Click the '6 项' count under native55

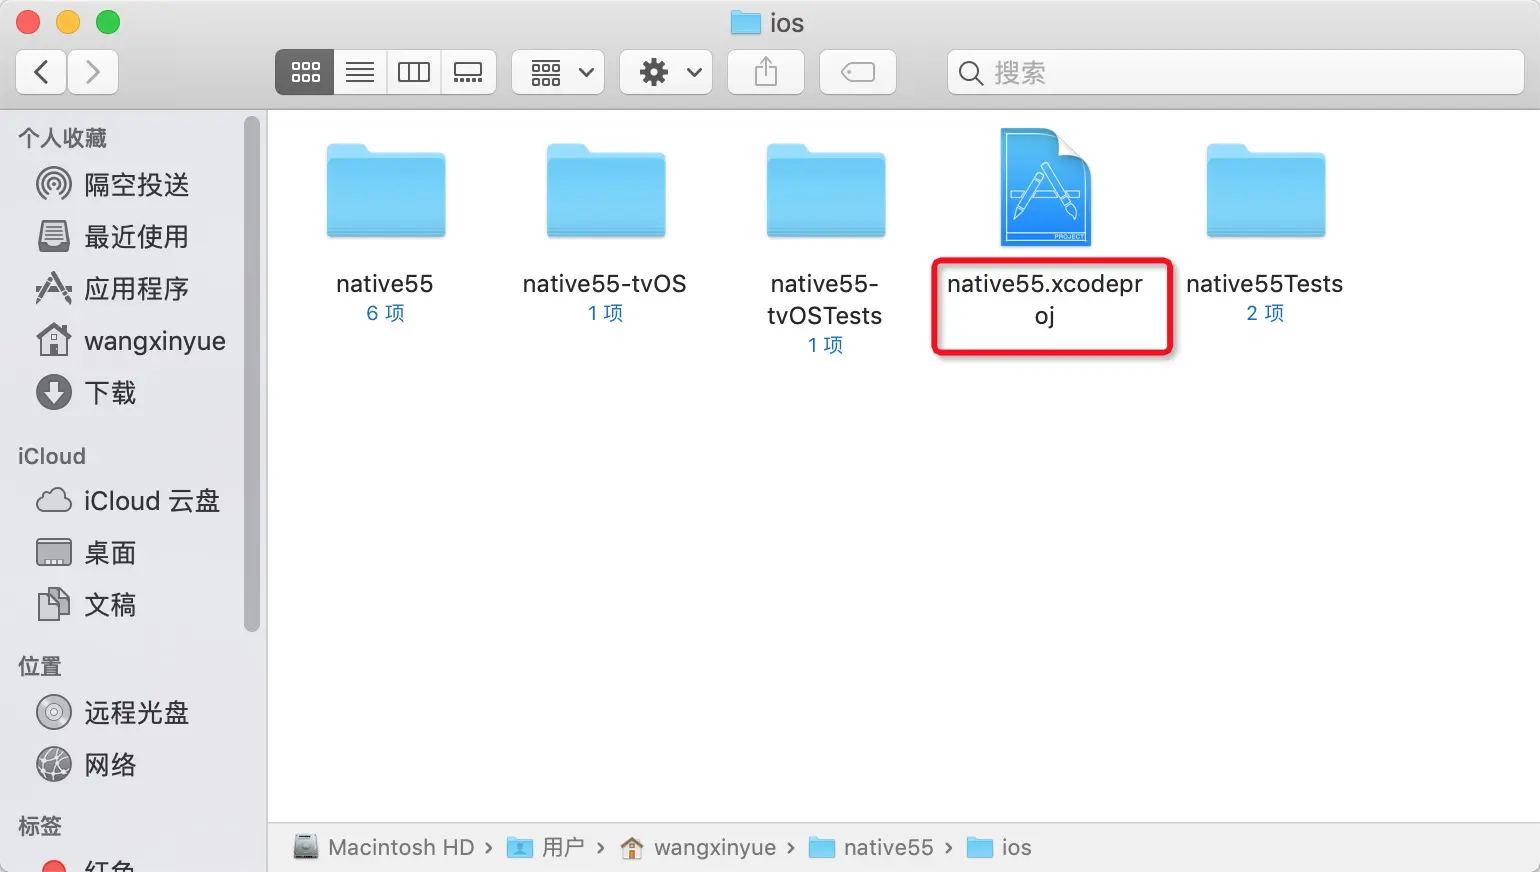pyautogui.click(x=385, y=313)
